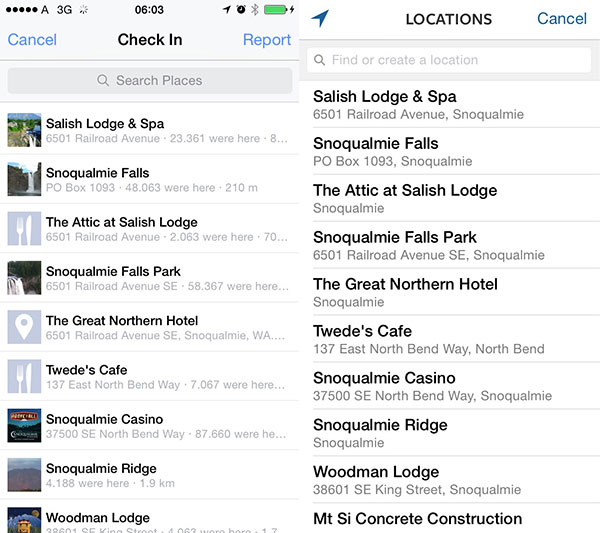Tap the 3G network indicator
Viewport: 600px width, 533px height.
(x=64, y=10)
